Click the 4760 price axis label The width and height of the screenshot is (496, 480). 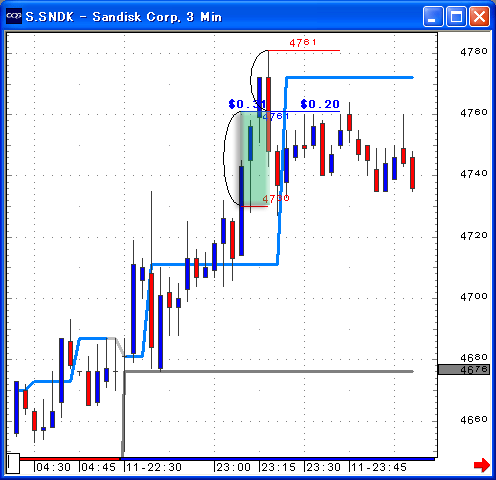(x=474, y=113)
